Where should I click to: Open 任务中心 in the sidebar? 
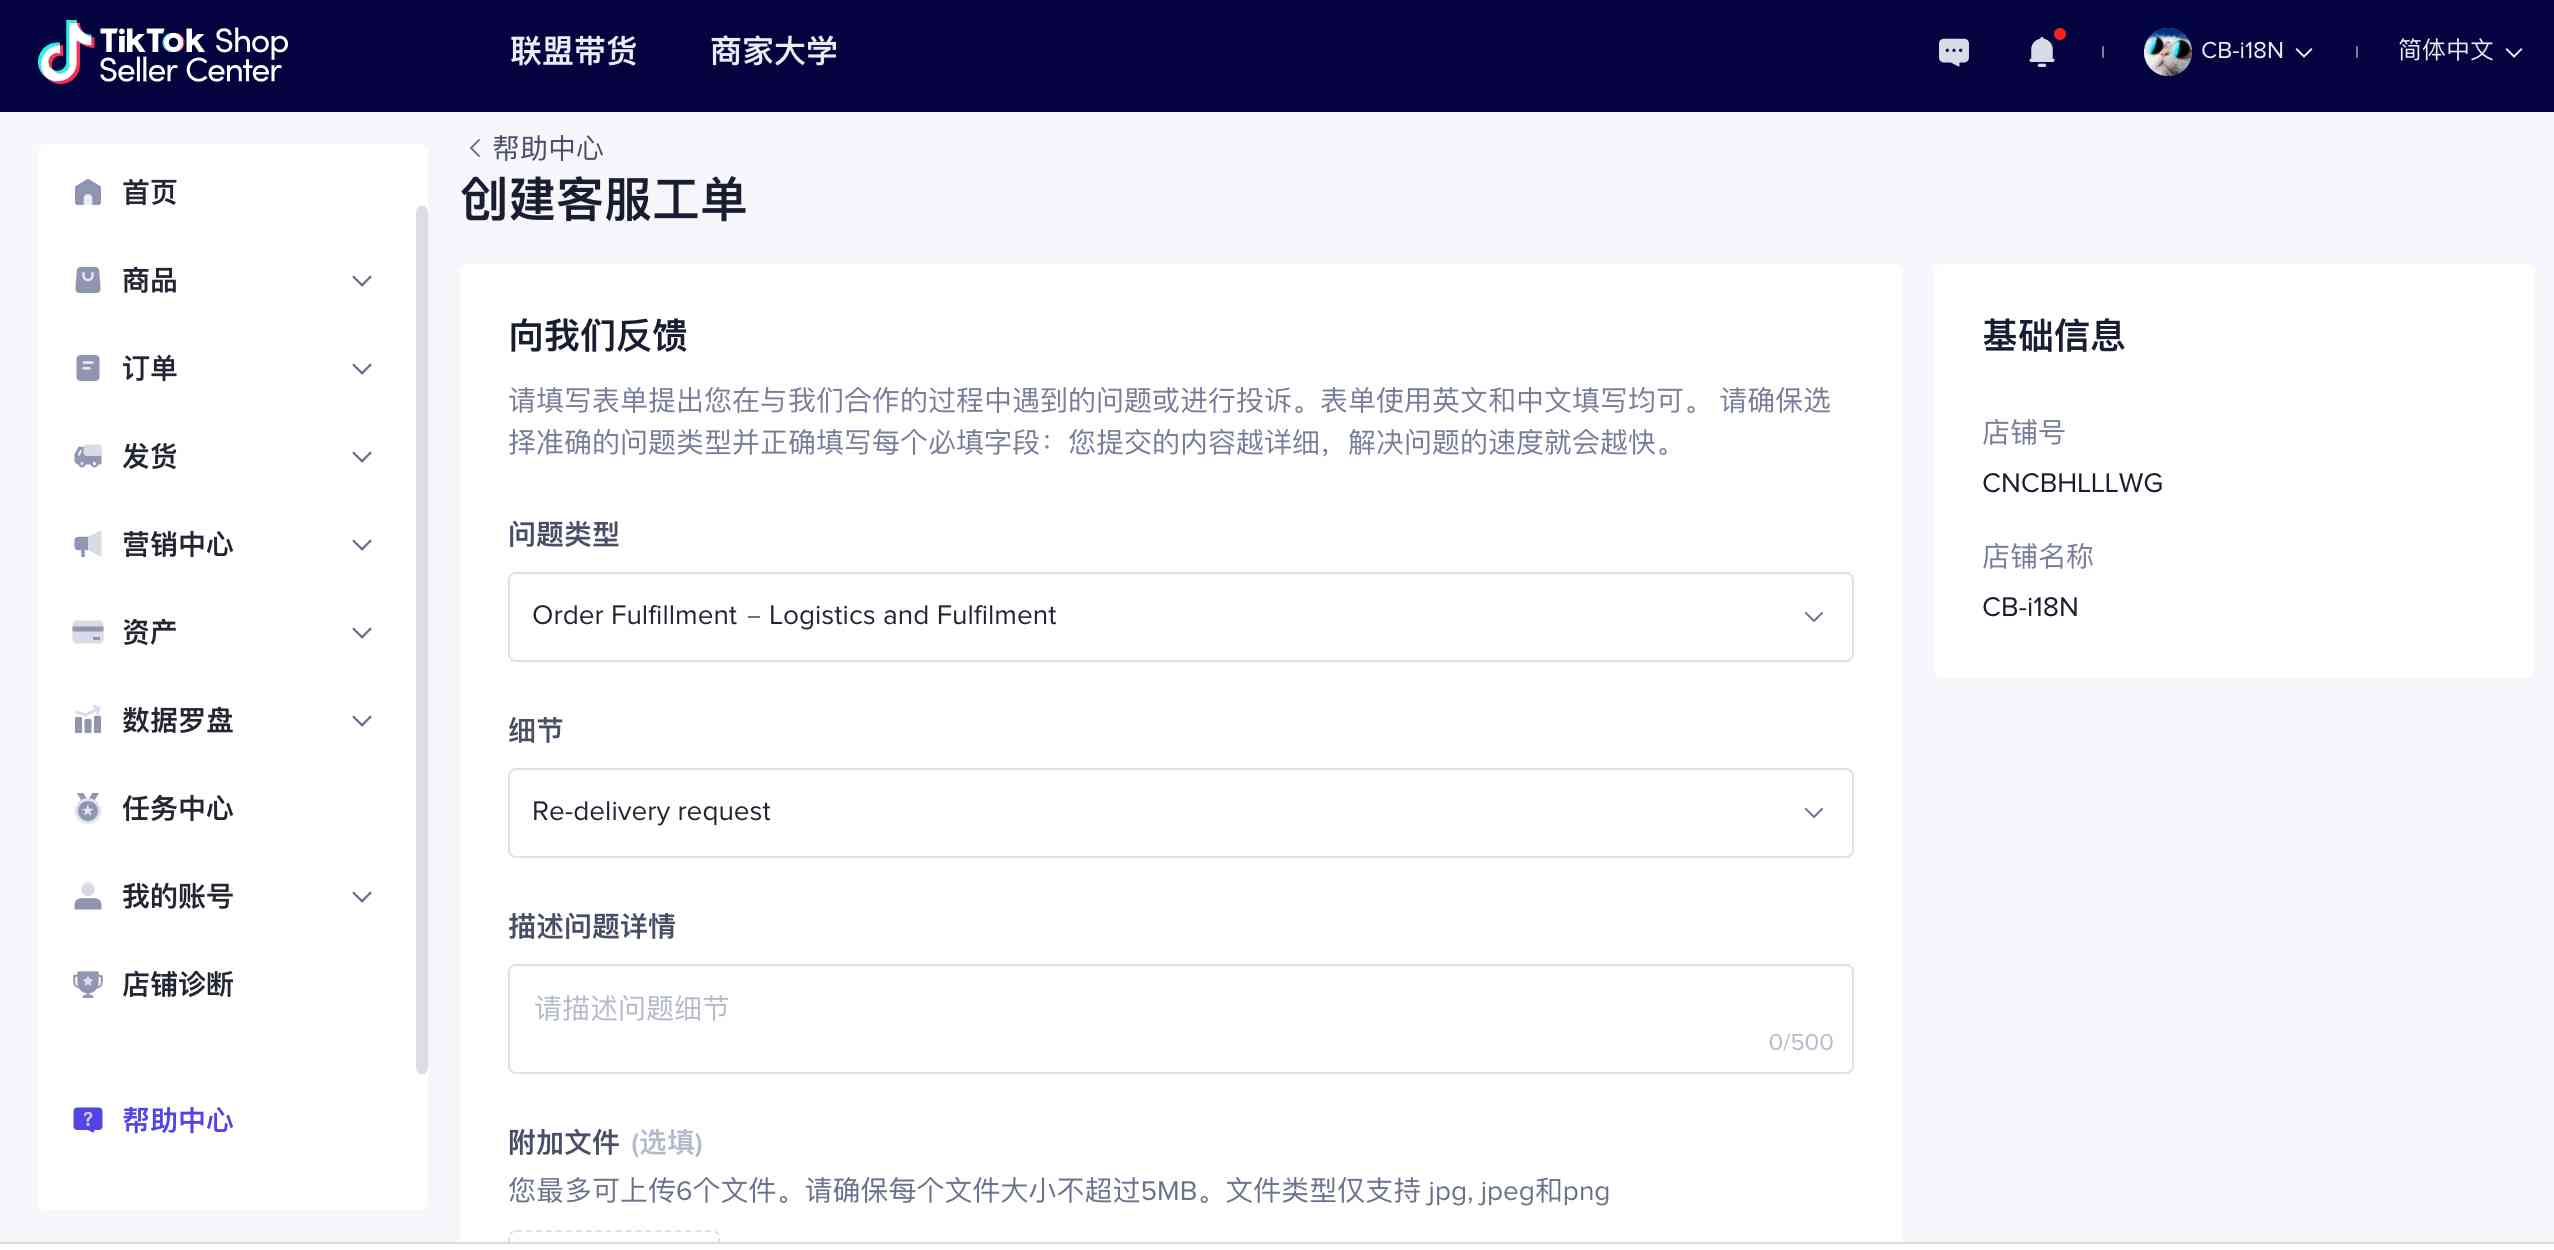177,808
